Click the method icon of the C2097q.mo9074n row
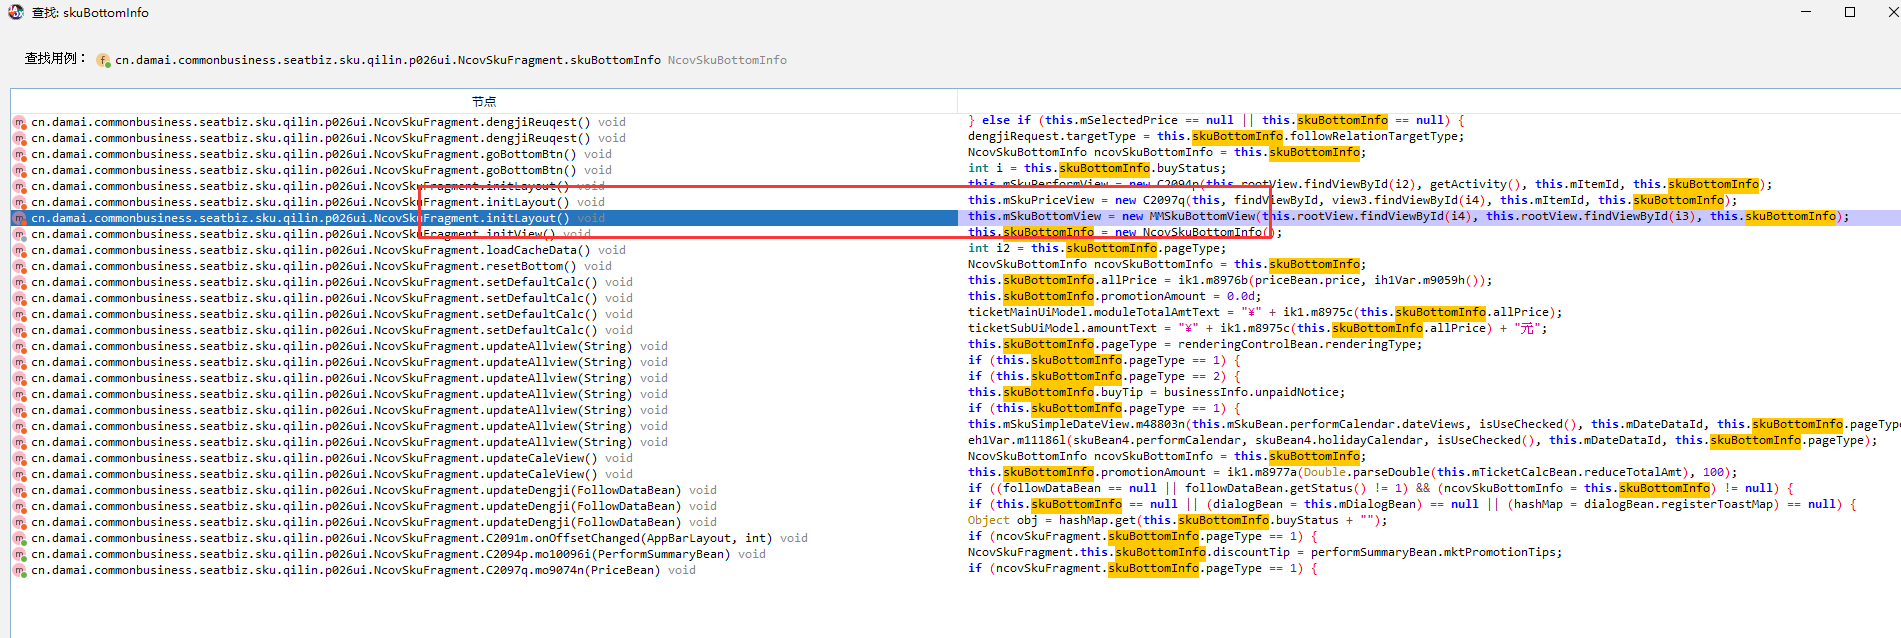The height and width of the screenshot is (638, 1901). pos(19,571)
